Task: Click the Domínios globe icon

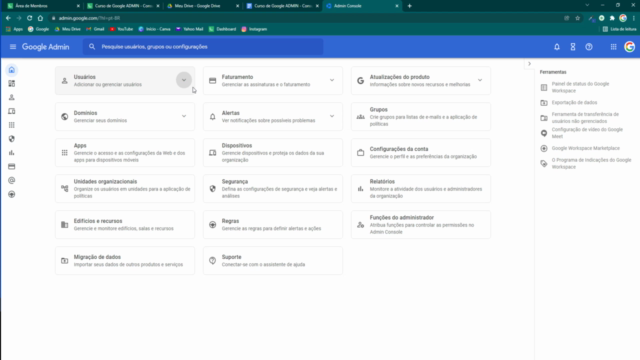Action: coord(64,117)
